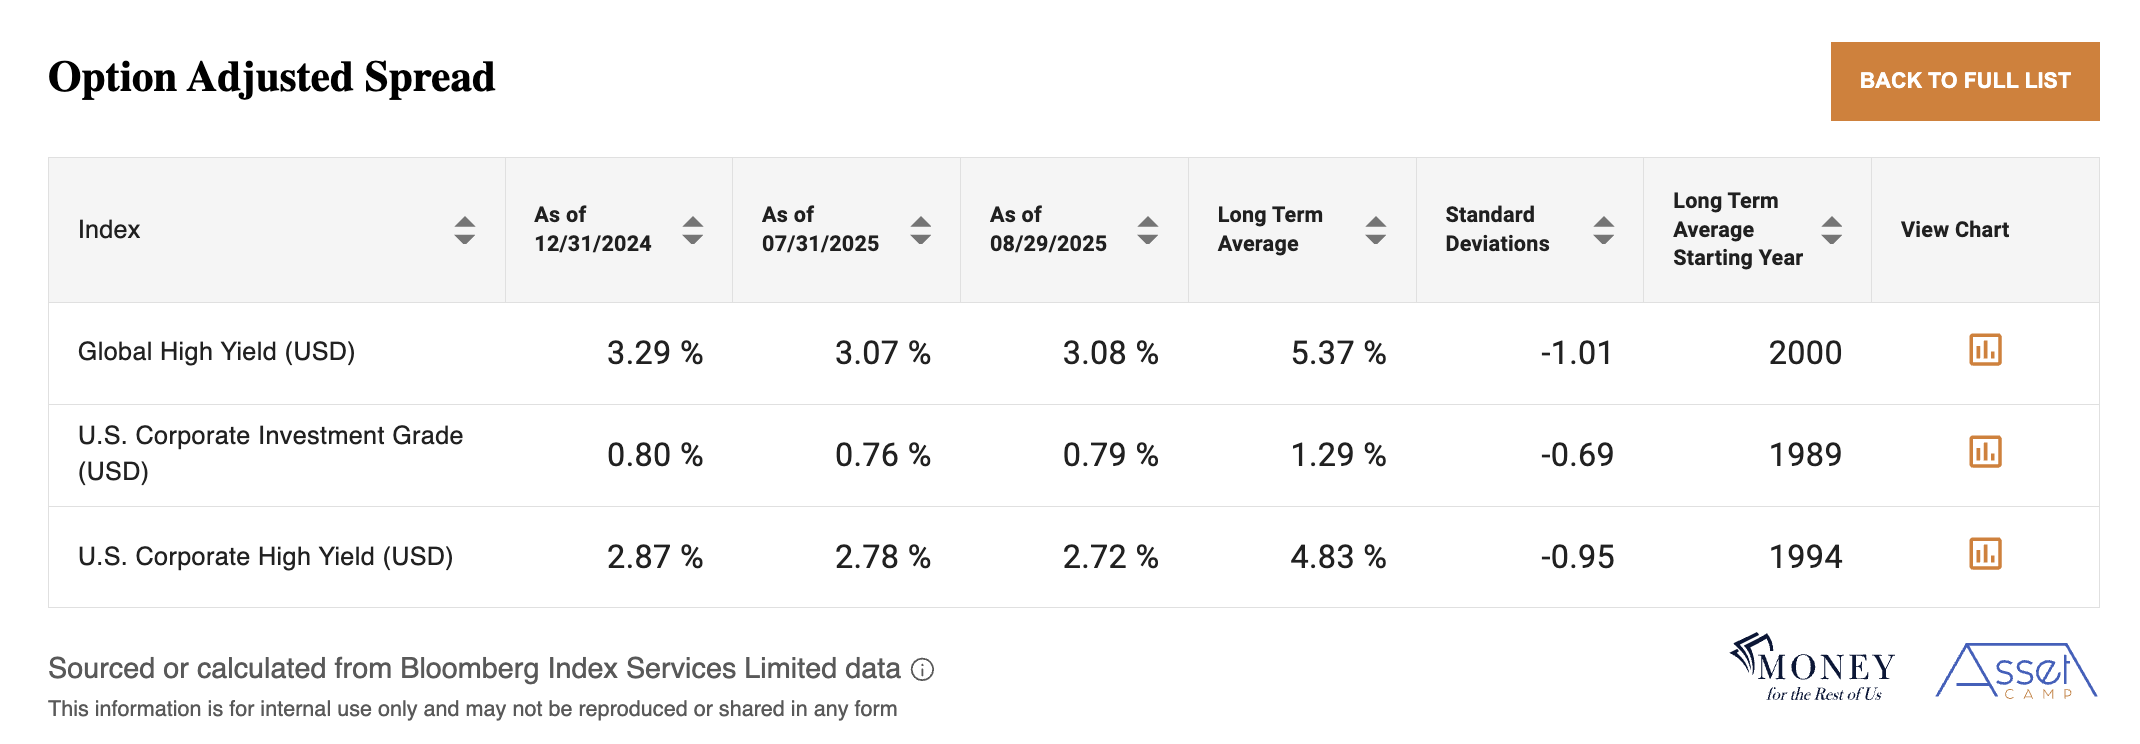
Task: Click the Global High Yield 08/29/2025 value 3.08 %
Action: coord(1110,353)
